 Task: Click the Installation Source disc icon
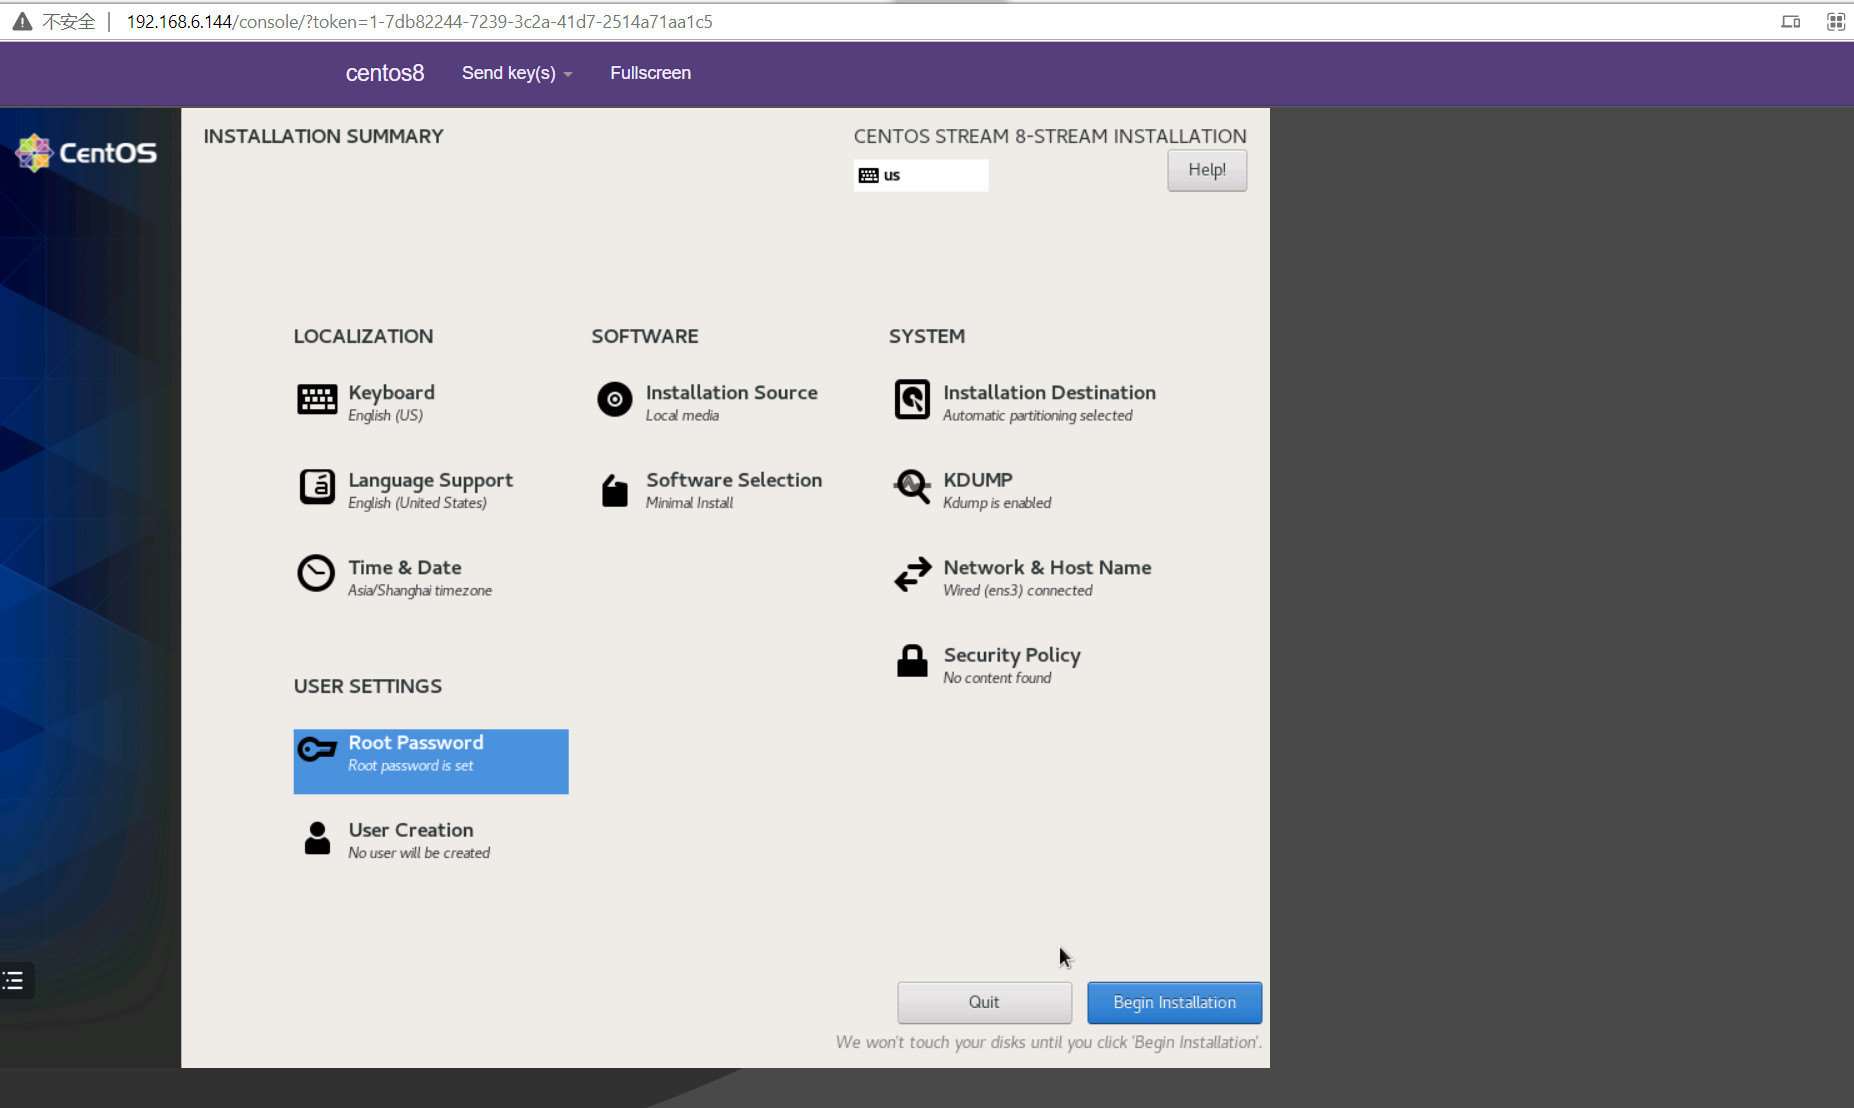615,400
